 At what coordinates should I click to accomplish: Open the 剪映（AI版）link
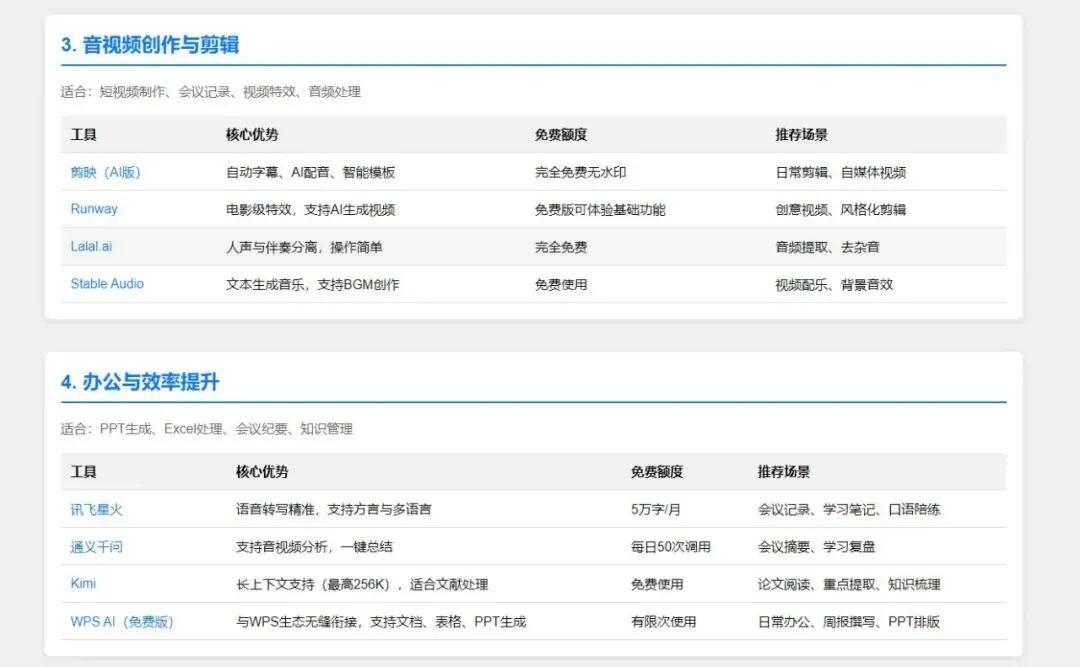(105, 172)
